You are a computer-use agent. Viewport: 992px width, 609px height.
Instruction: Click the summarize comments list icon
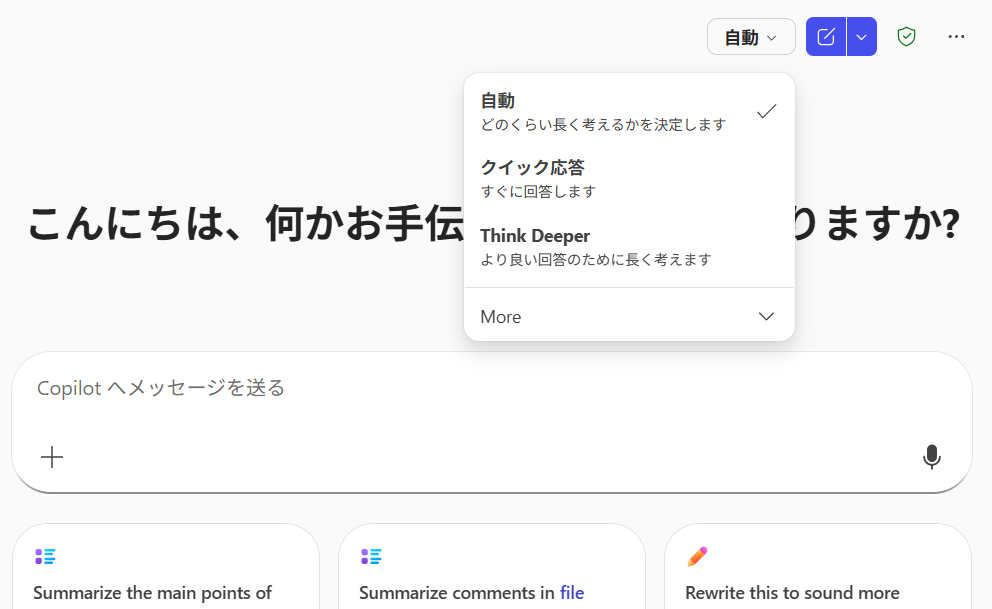click(371, 556)
